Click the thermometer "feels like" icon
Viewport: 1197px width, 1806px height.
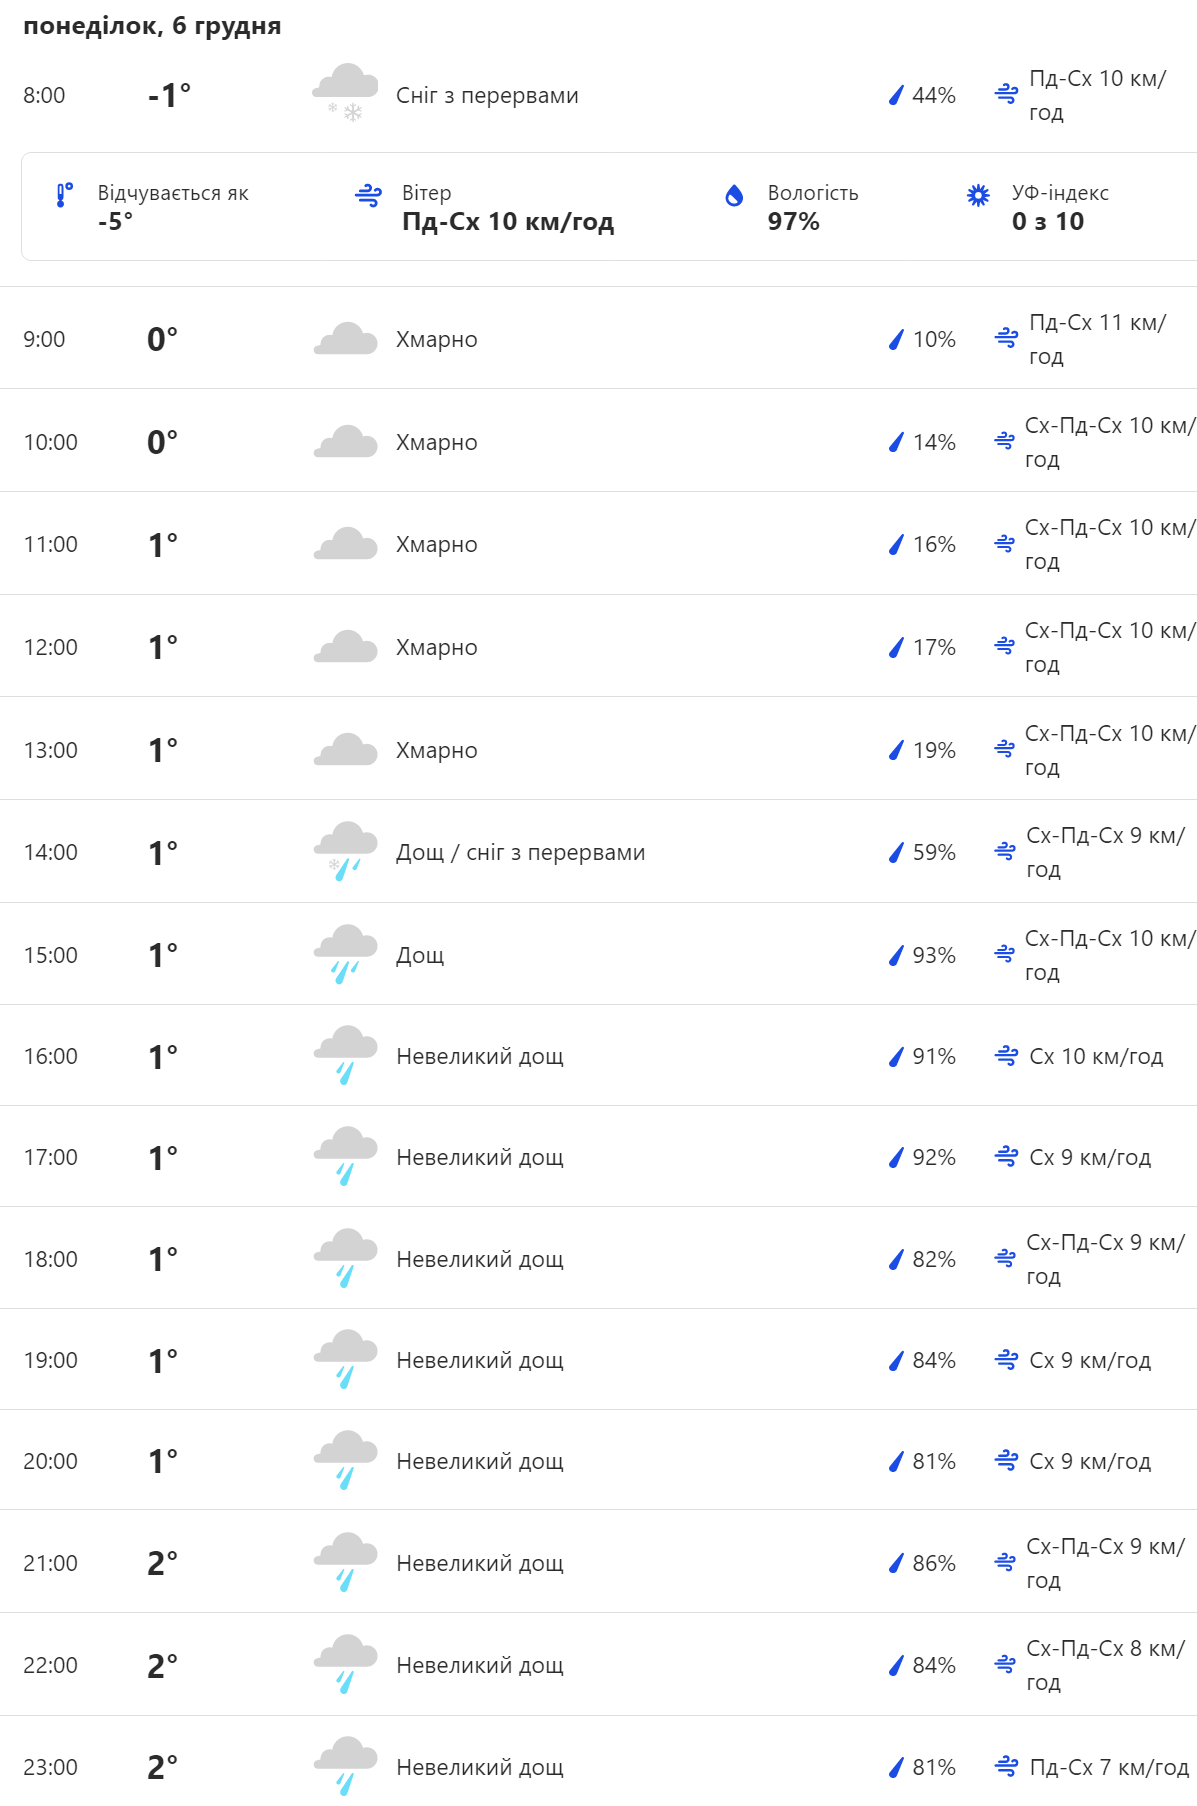64,195
